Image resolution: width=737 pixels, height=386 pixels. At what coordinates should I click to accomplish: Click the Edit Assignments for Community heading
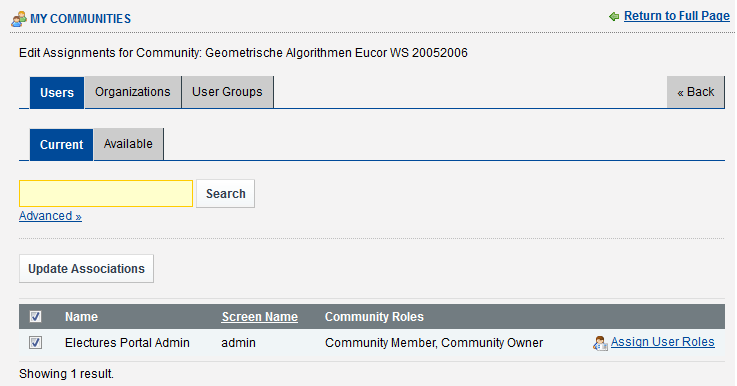[x=243, y=53]
